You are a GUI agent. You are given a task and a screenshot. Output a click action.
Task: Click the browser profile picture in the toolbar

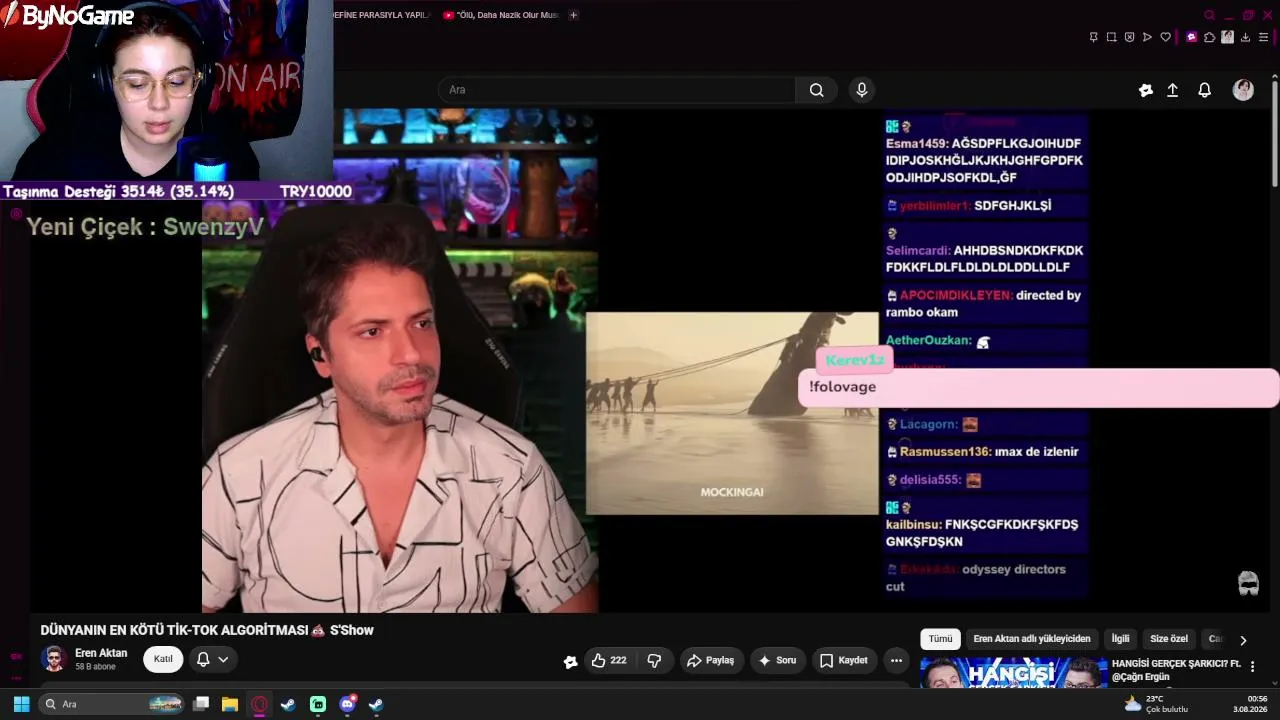pos(1227,37)
